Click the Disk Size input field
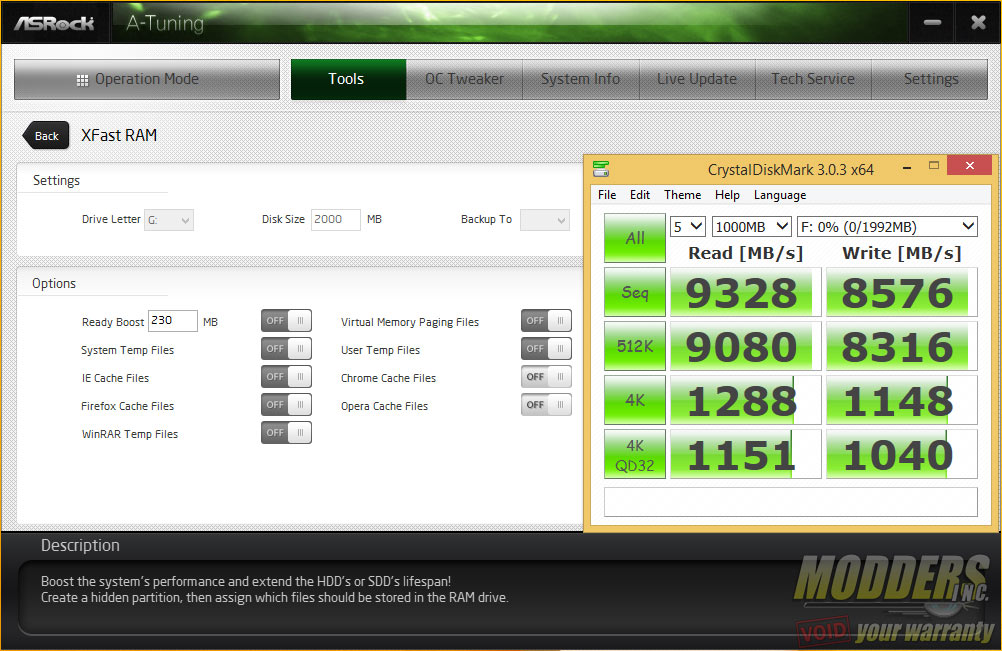The height and width of the screenshot is (651, 1002). coord(335,220)
